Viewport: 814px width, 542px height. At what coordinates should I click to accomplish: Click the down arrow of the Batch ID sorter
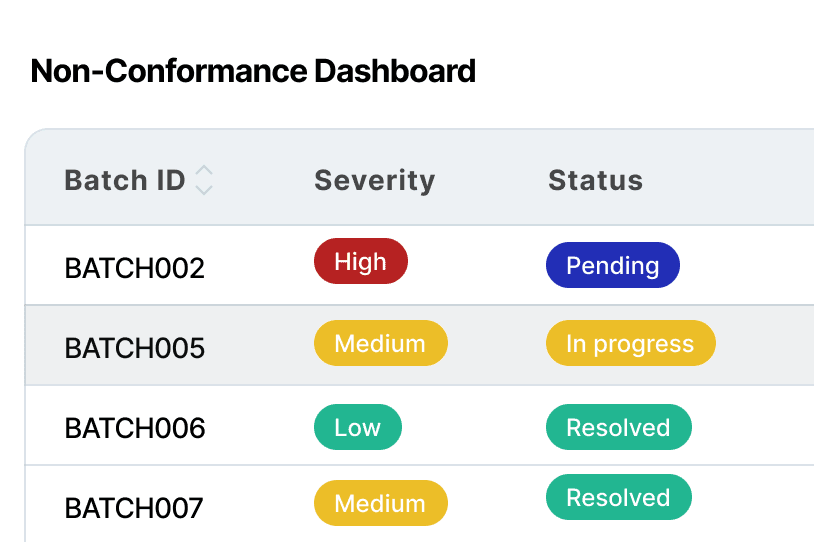click(204, 189)
